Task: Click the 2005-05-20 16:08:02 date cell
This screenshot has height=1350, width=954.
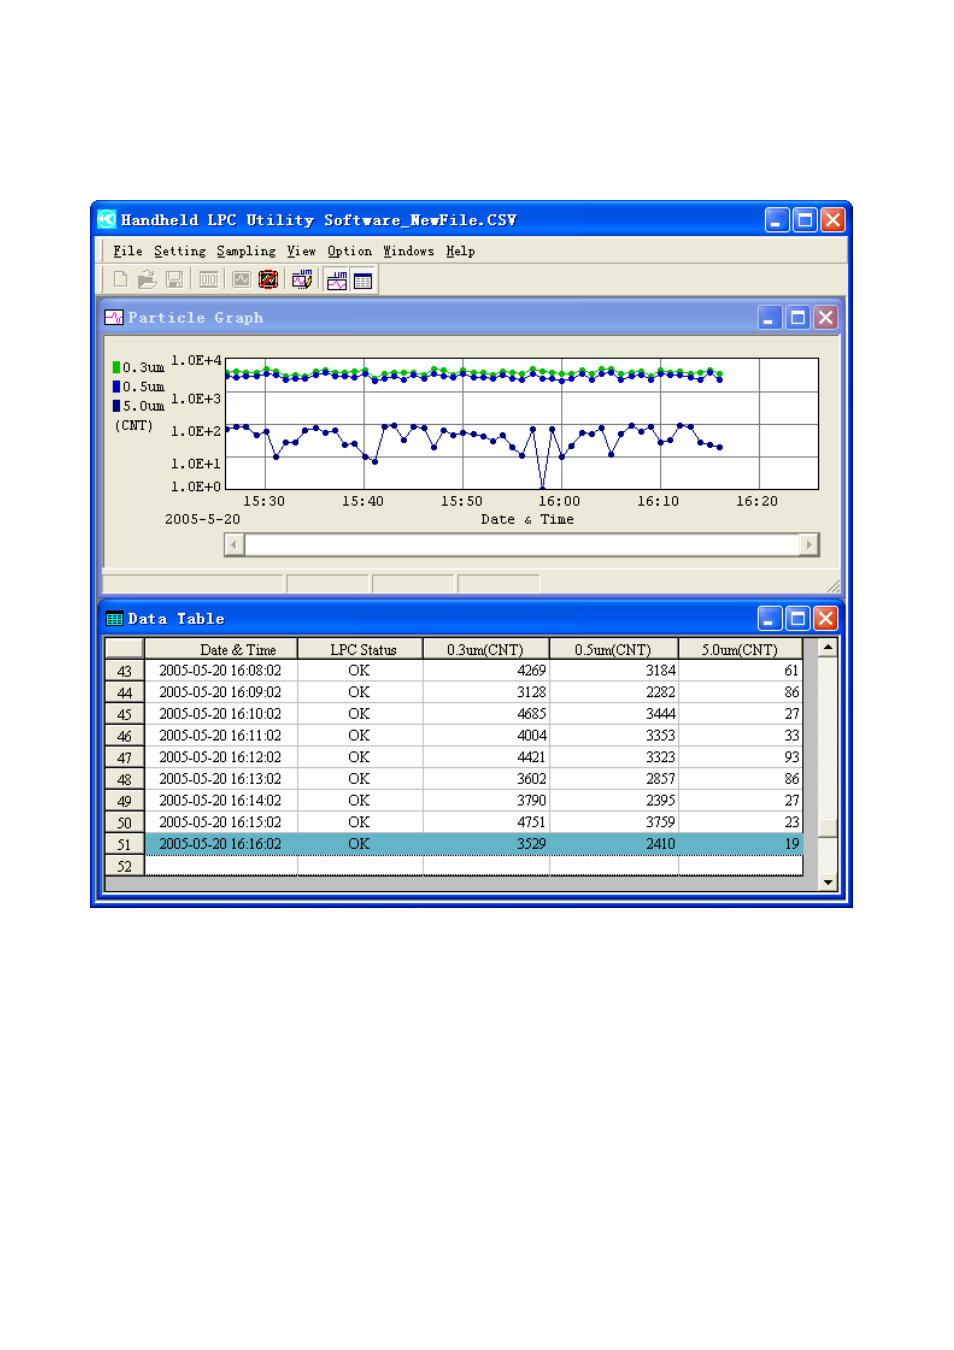Action: pos(221,671)
